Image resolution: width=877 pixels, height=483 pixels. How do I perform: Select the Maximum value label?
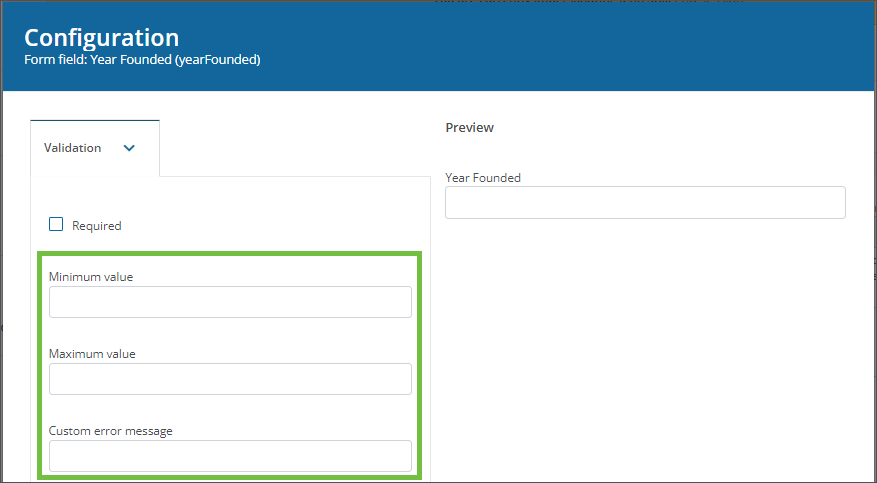pos(92,354)
